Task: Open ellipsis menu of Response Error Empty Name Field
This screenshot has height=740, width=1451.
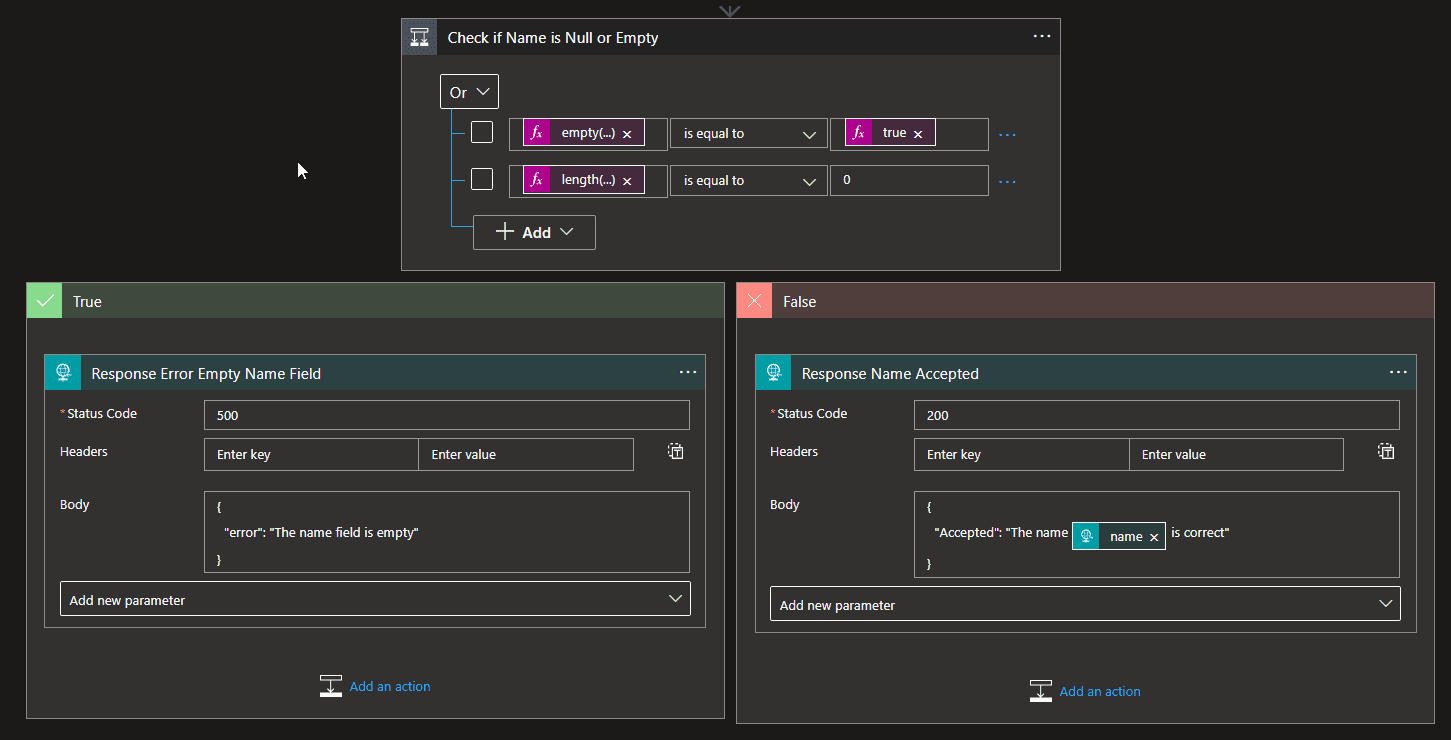Action: [687, 372]
